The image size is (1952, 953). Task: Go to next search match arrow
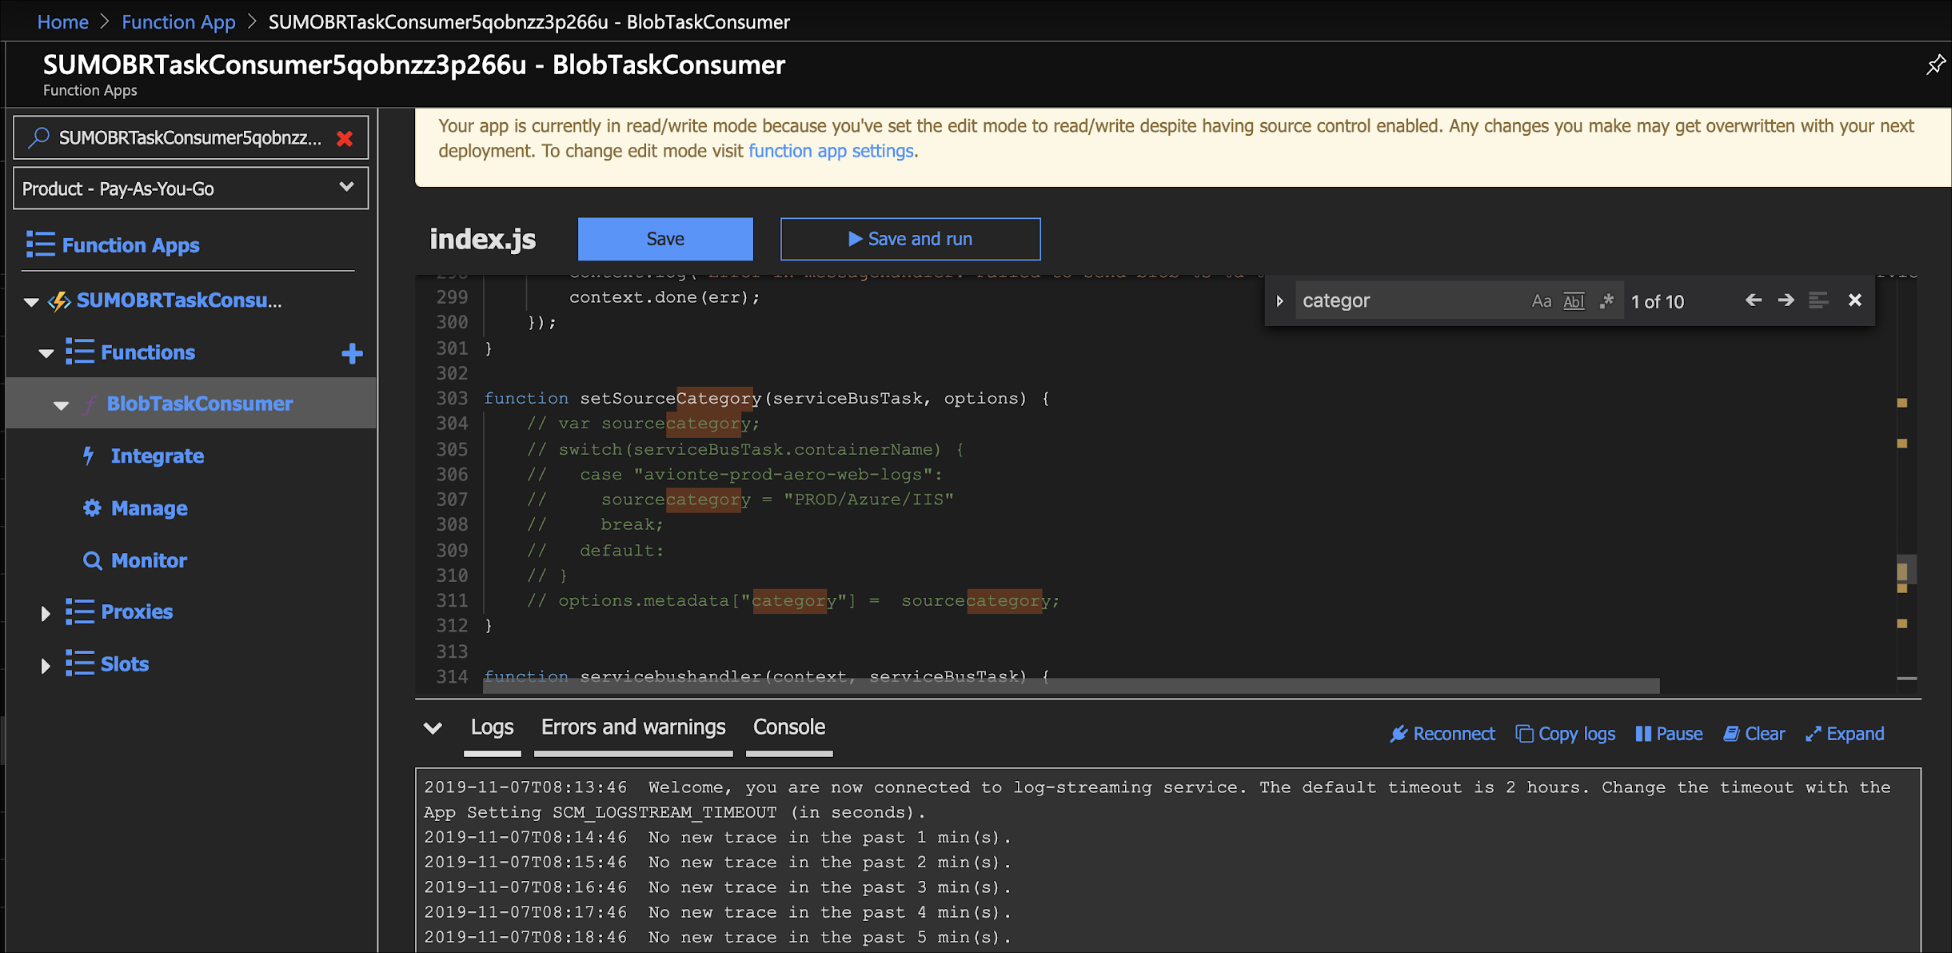click(1786, 300)
